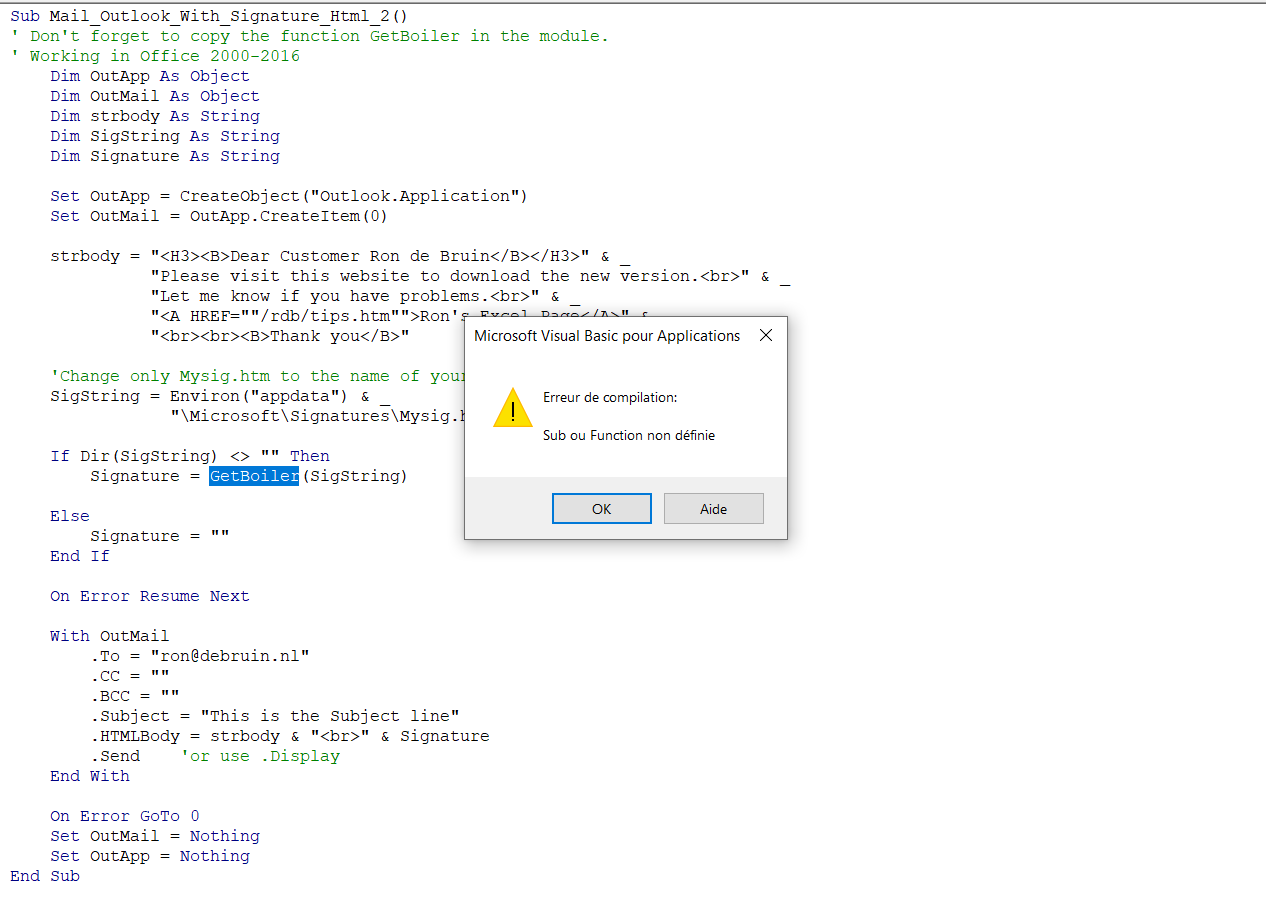Image resolution: width=1266 pixels, height=897 pixels.
Task: Click the "Erreur de compilation:" text
Action: (x=610, y=397)
